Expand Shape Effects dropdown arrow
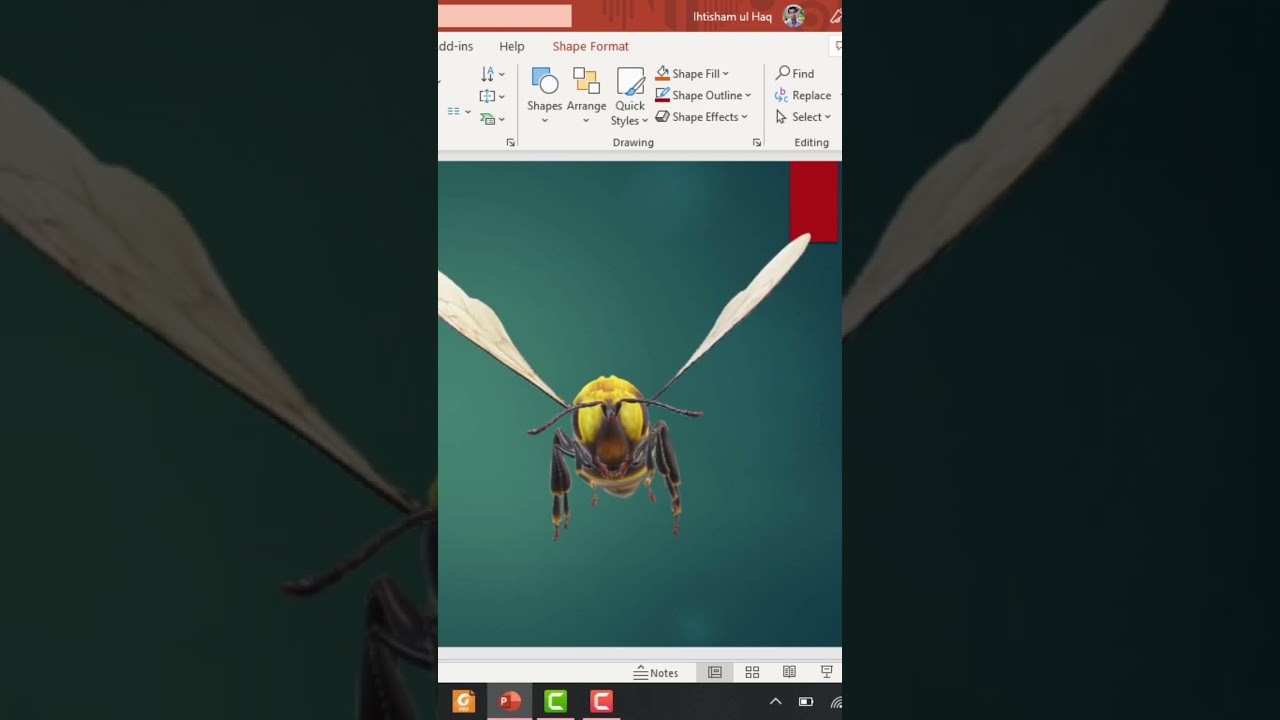Image resolution: width=1280 pixels, height=720 pixels. (x=744, y=118)
